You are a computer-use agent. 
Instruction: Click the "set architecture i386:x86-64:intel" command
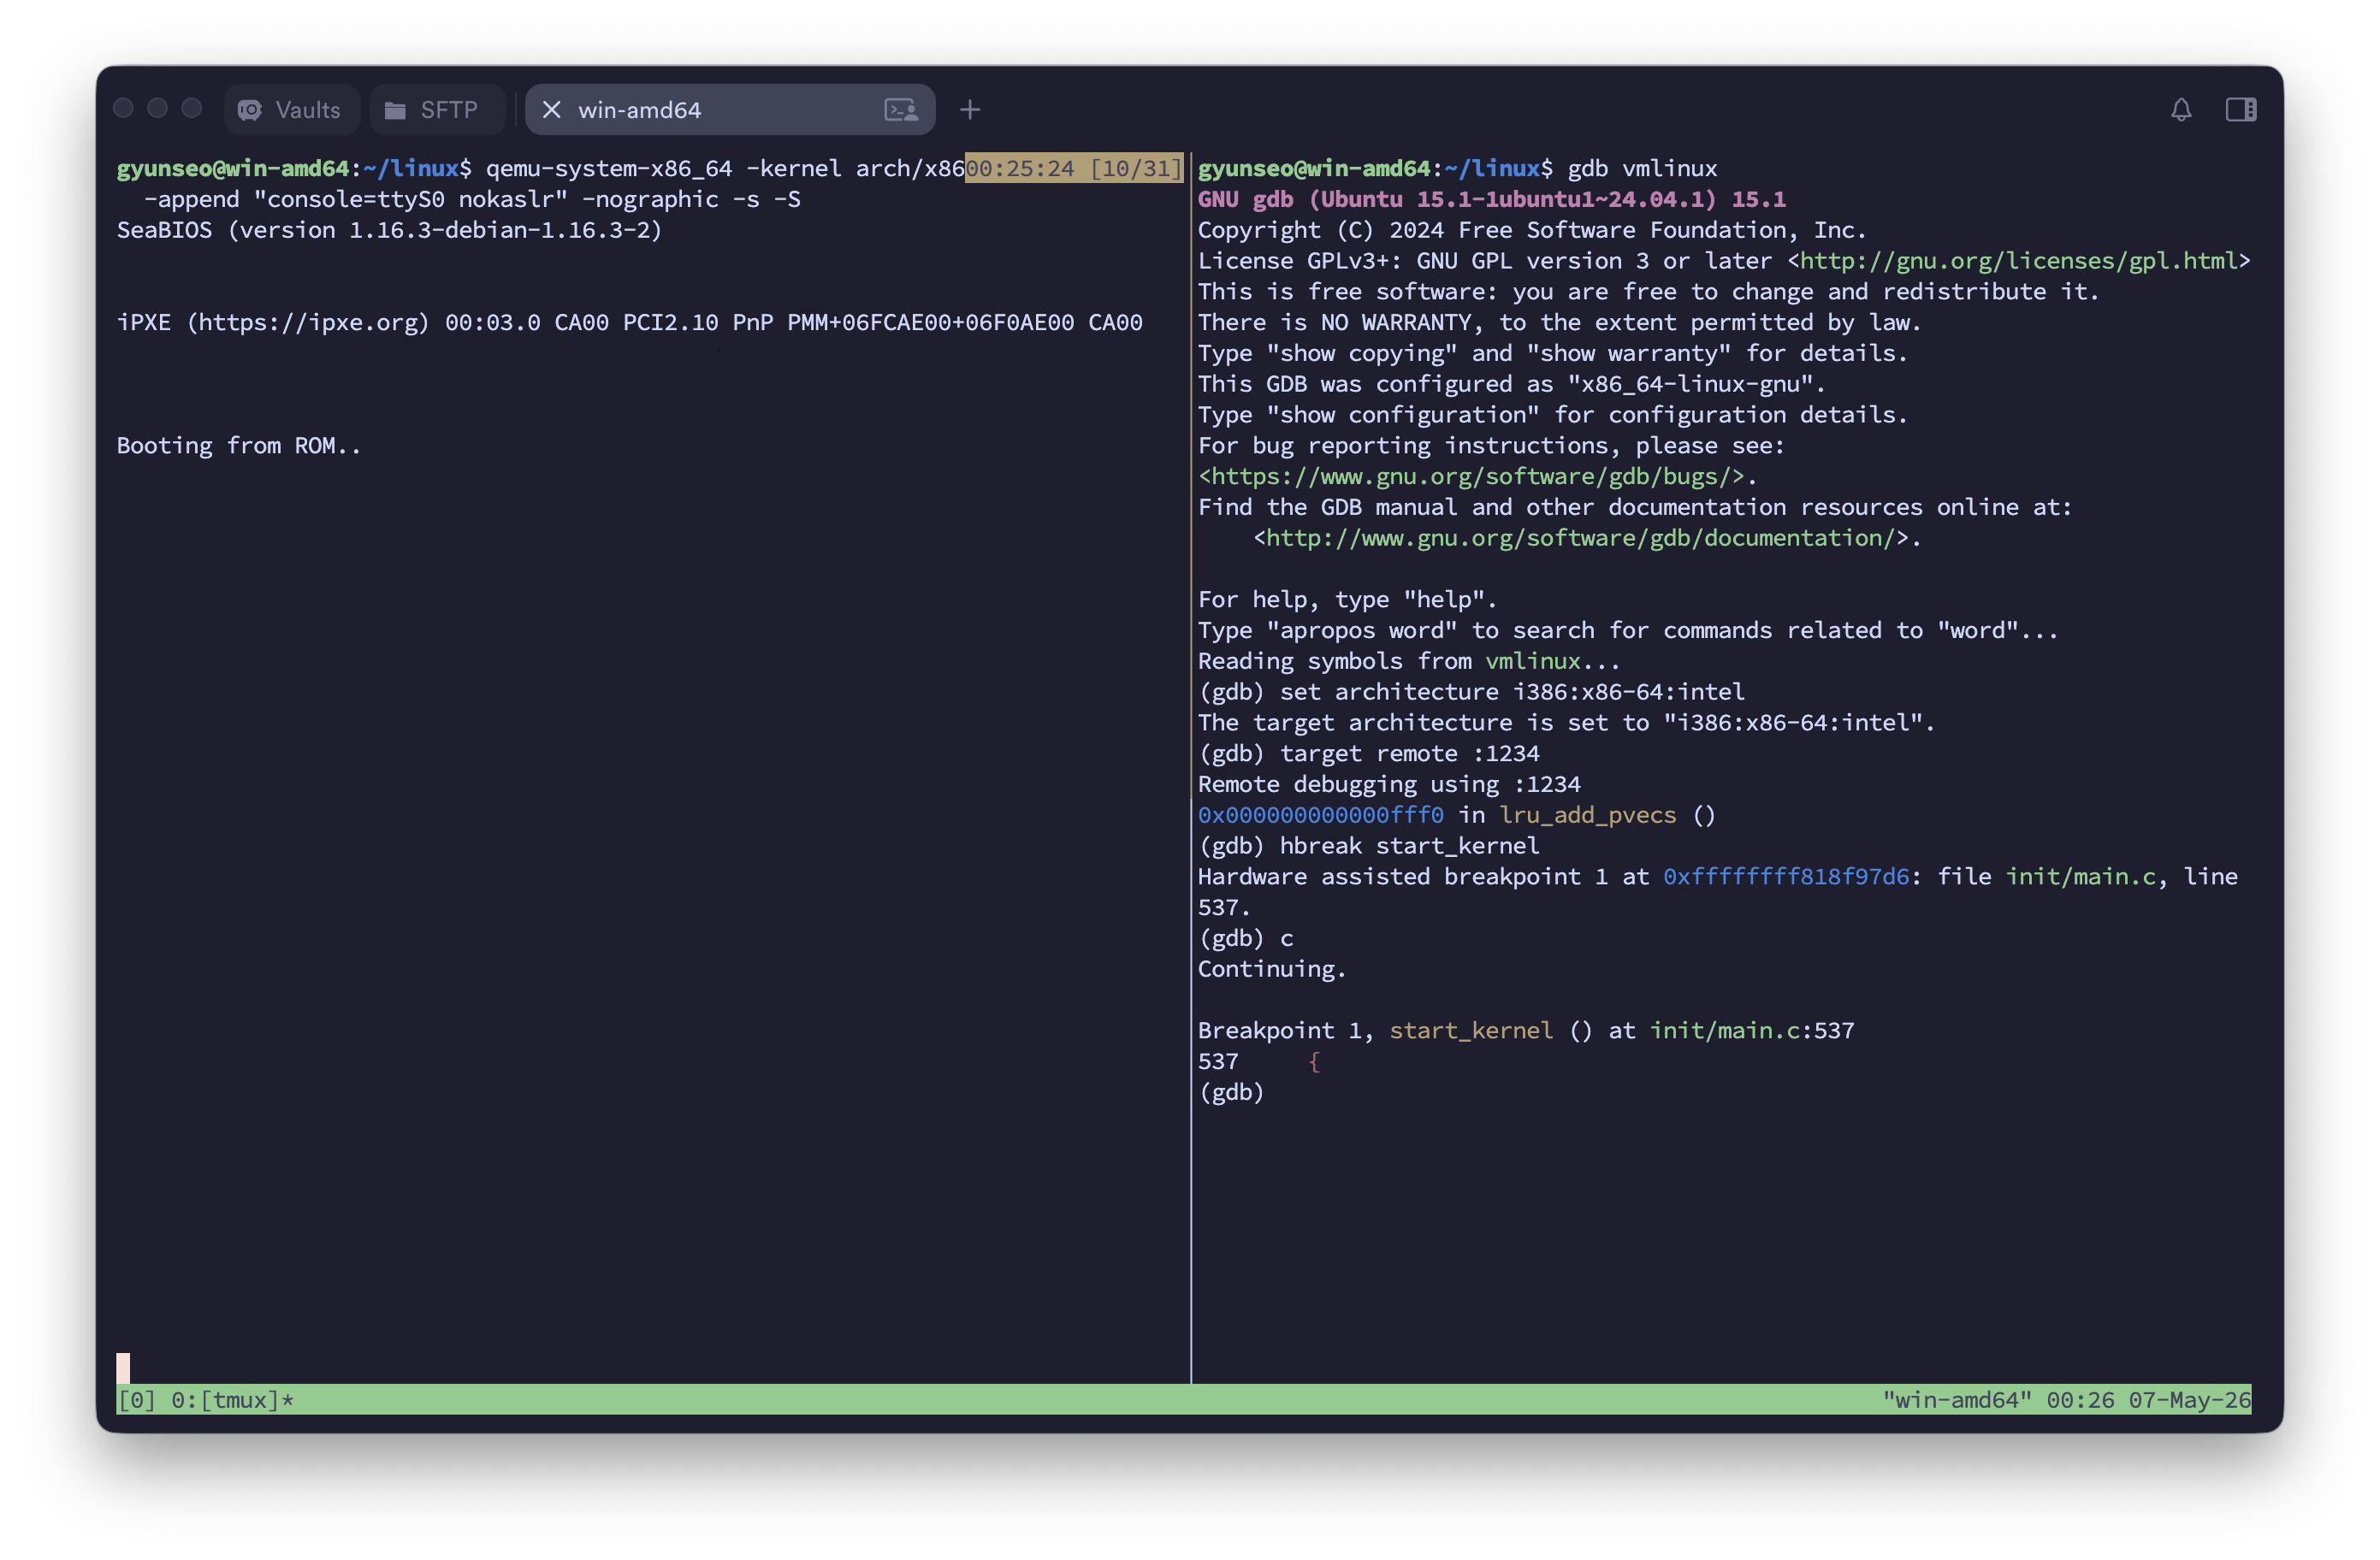(x=1512, y=692)
